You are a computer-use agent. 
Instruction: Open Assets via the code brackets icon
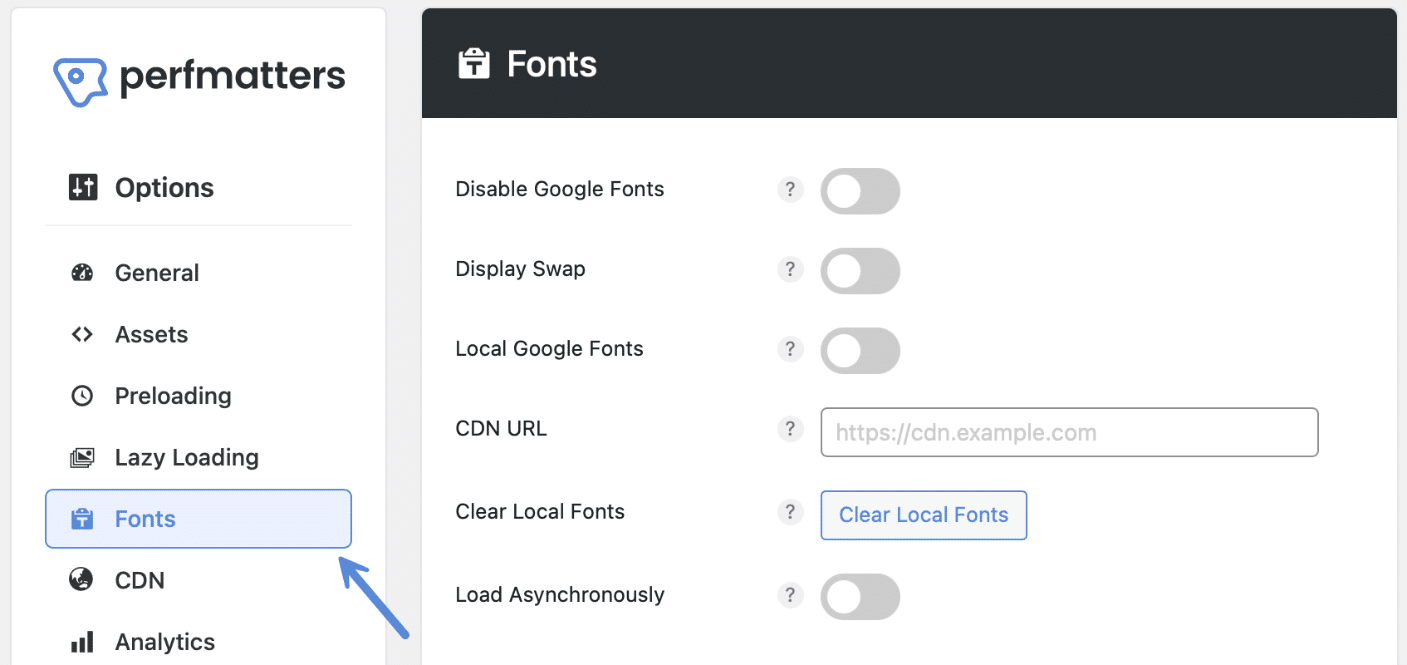tap(83, 334)
